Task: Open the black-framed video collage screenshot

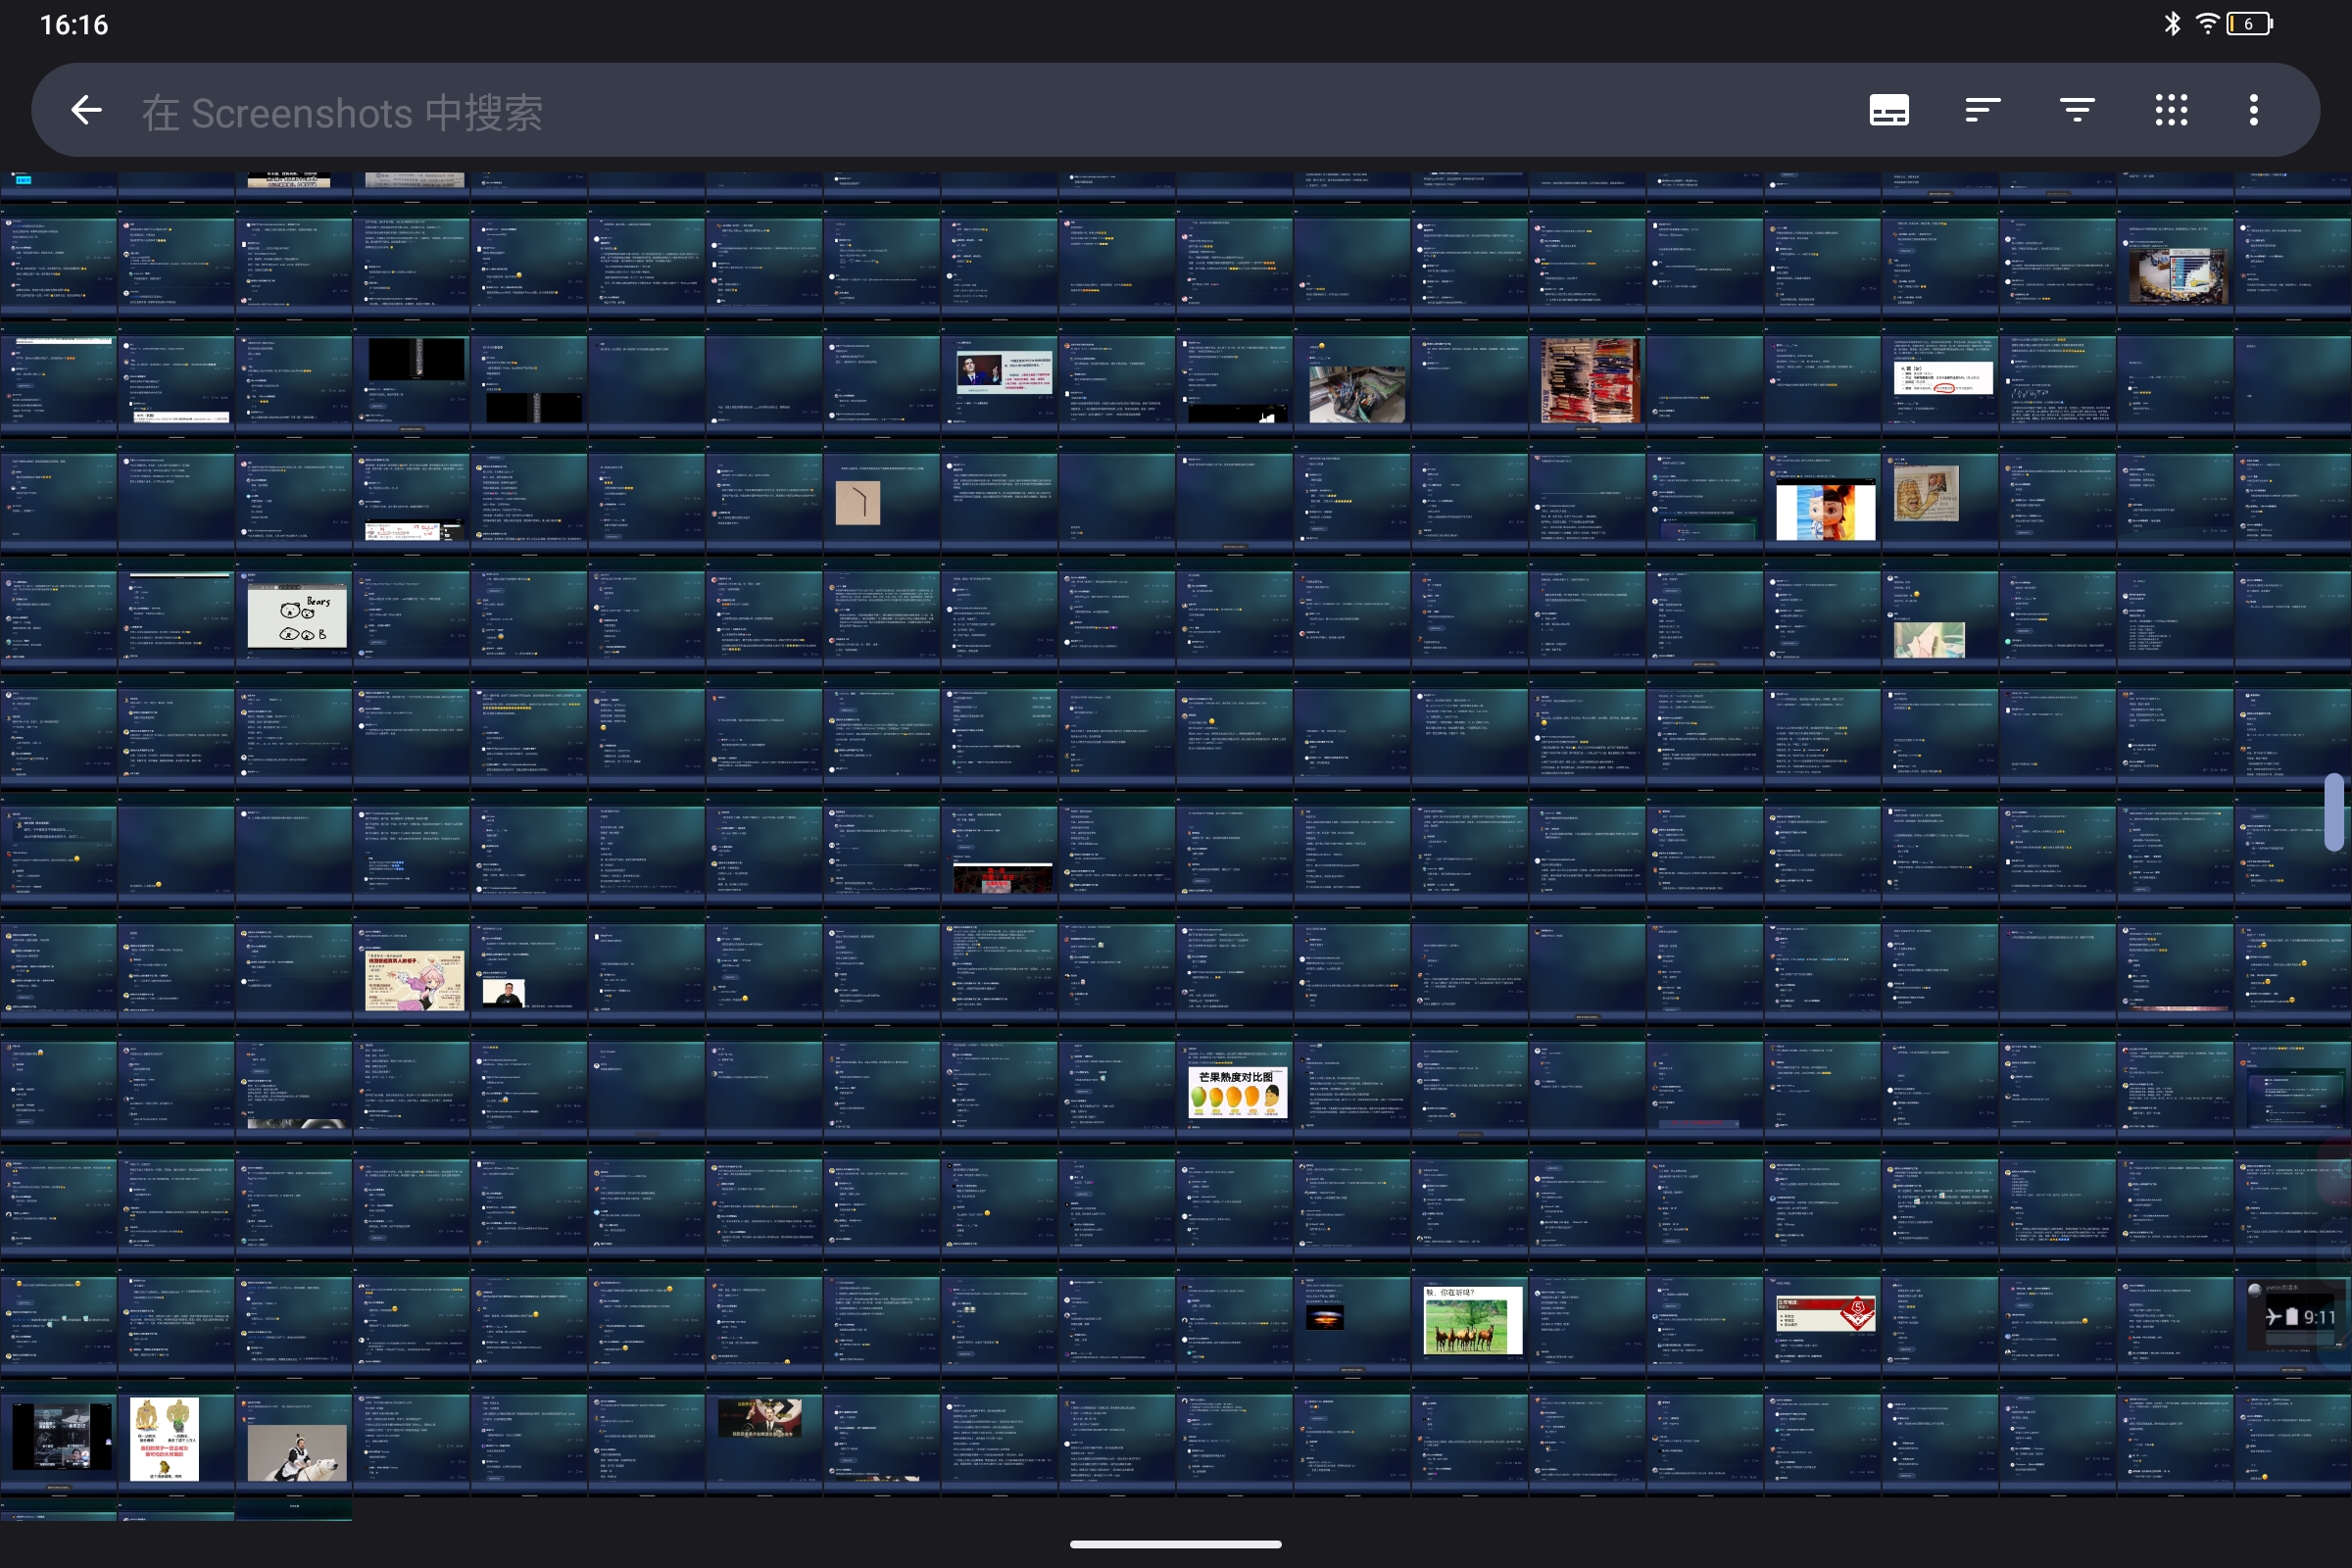Action: [x=58, y=1438]
